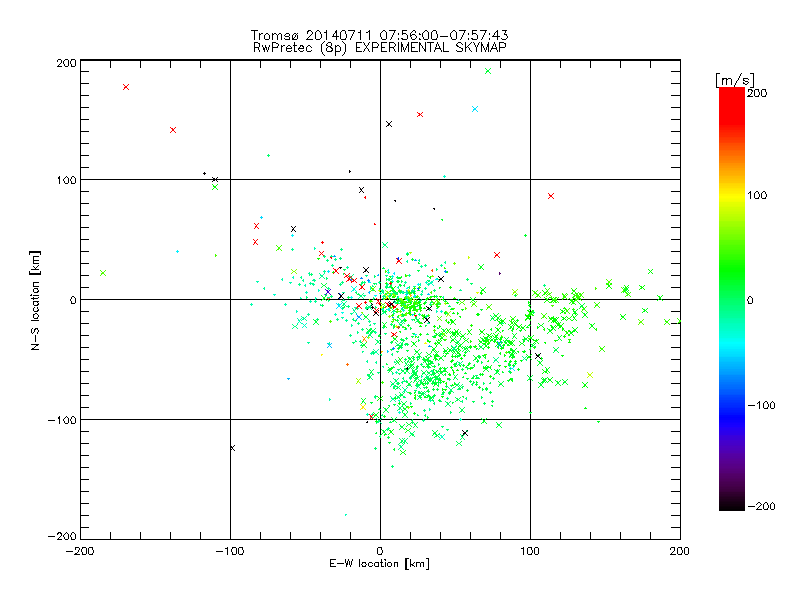Click the -100 label on the colorbar

pyautogui.click(x=761, y=406)
